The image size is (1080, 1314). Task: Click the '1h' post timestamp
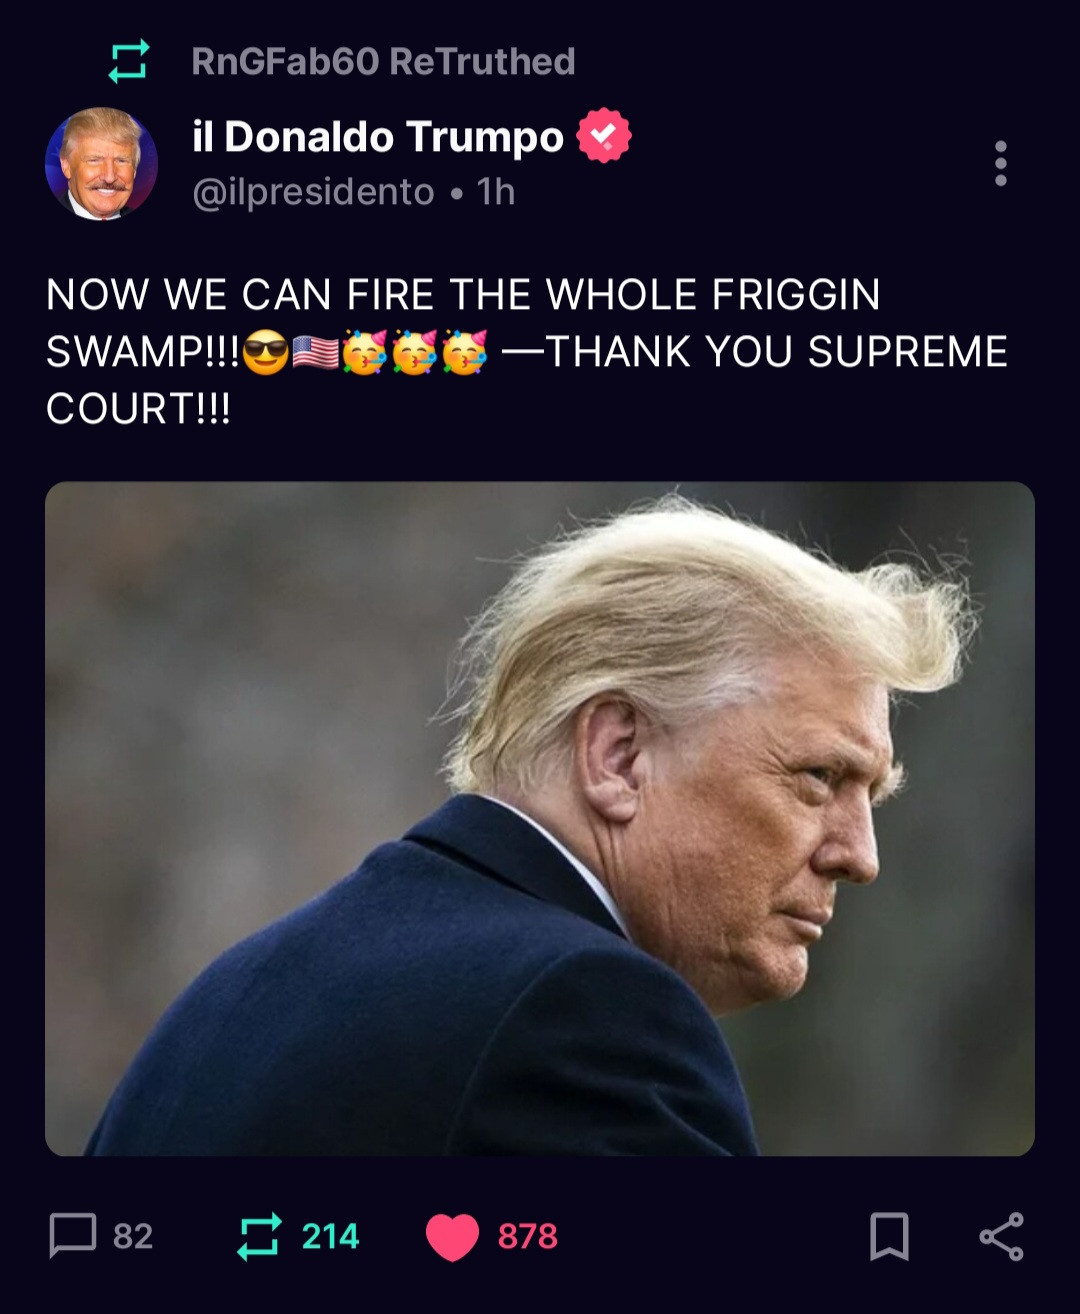pyautogui.click(x=496, y=192)
